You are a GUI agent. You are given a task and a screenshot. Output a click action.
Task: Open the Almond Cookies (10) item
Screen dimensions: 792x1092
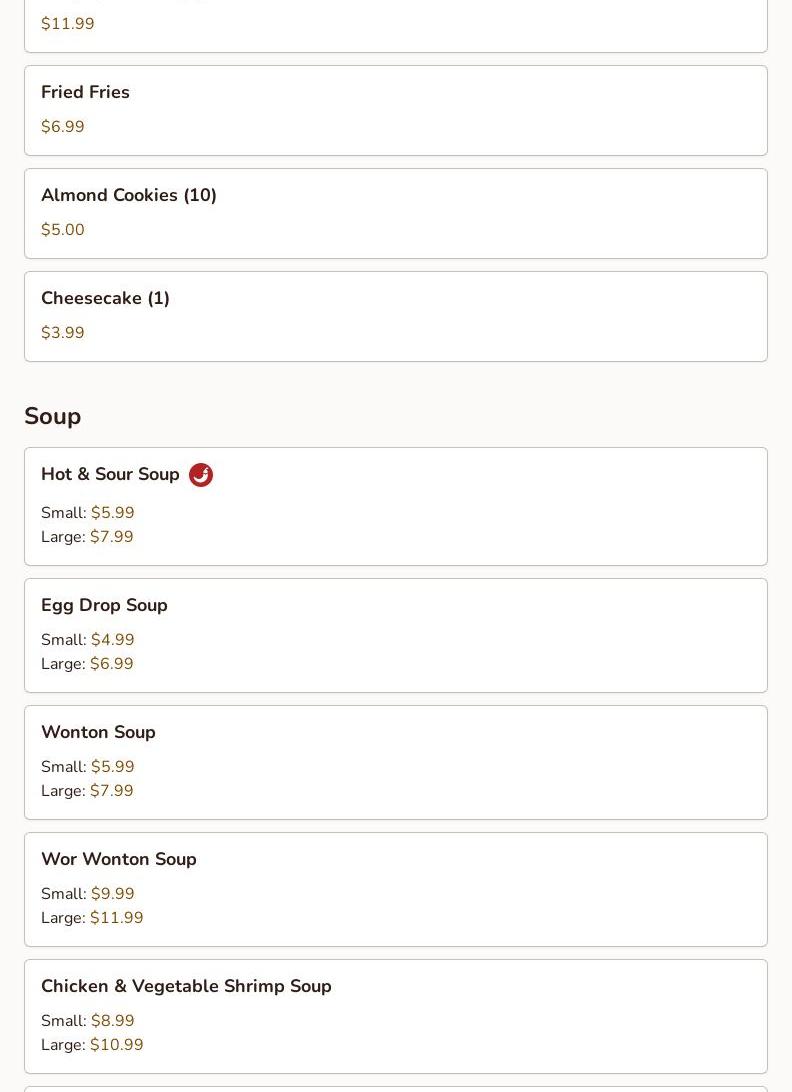129,195
